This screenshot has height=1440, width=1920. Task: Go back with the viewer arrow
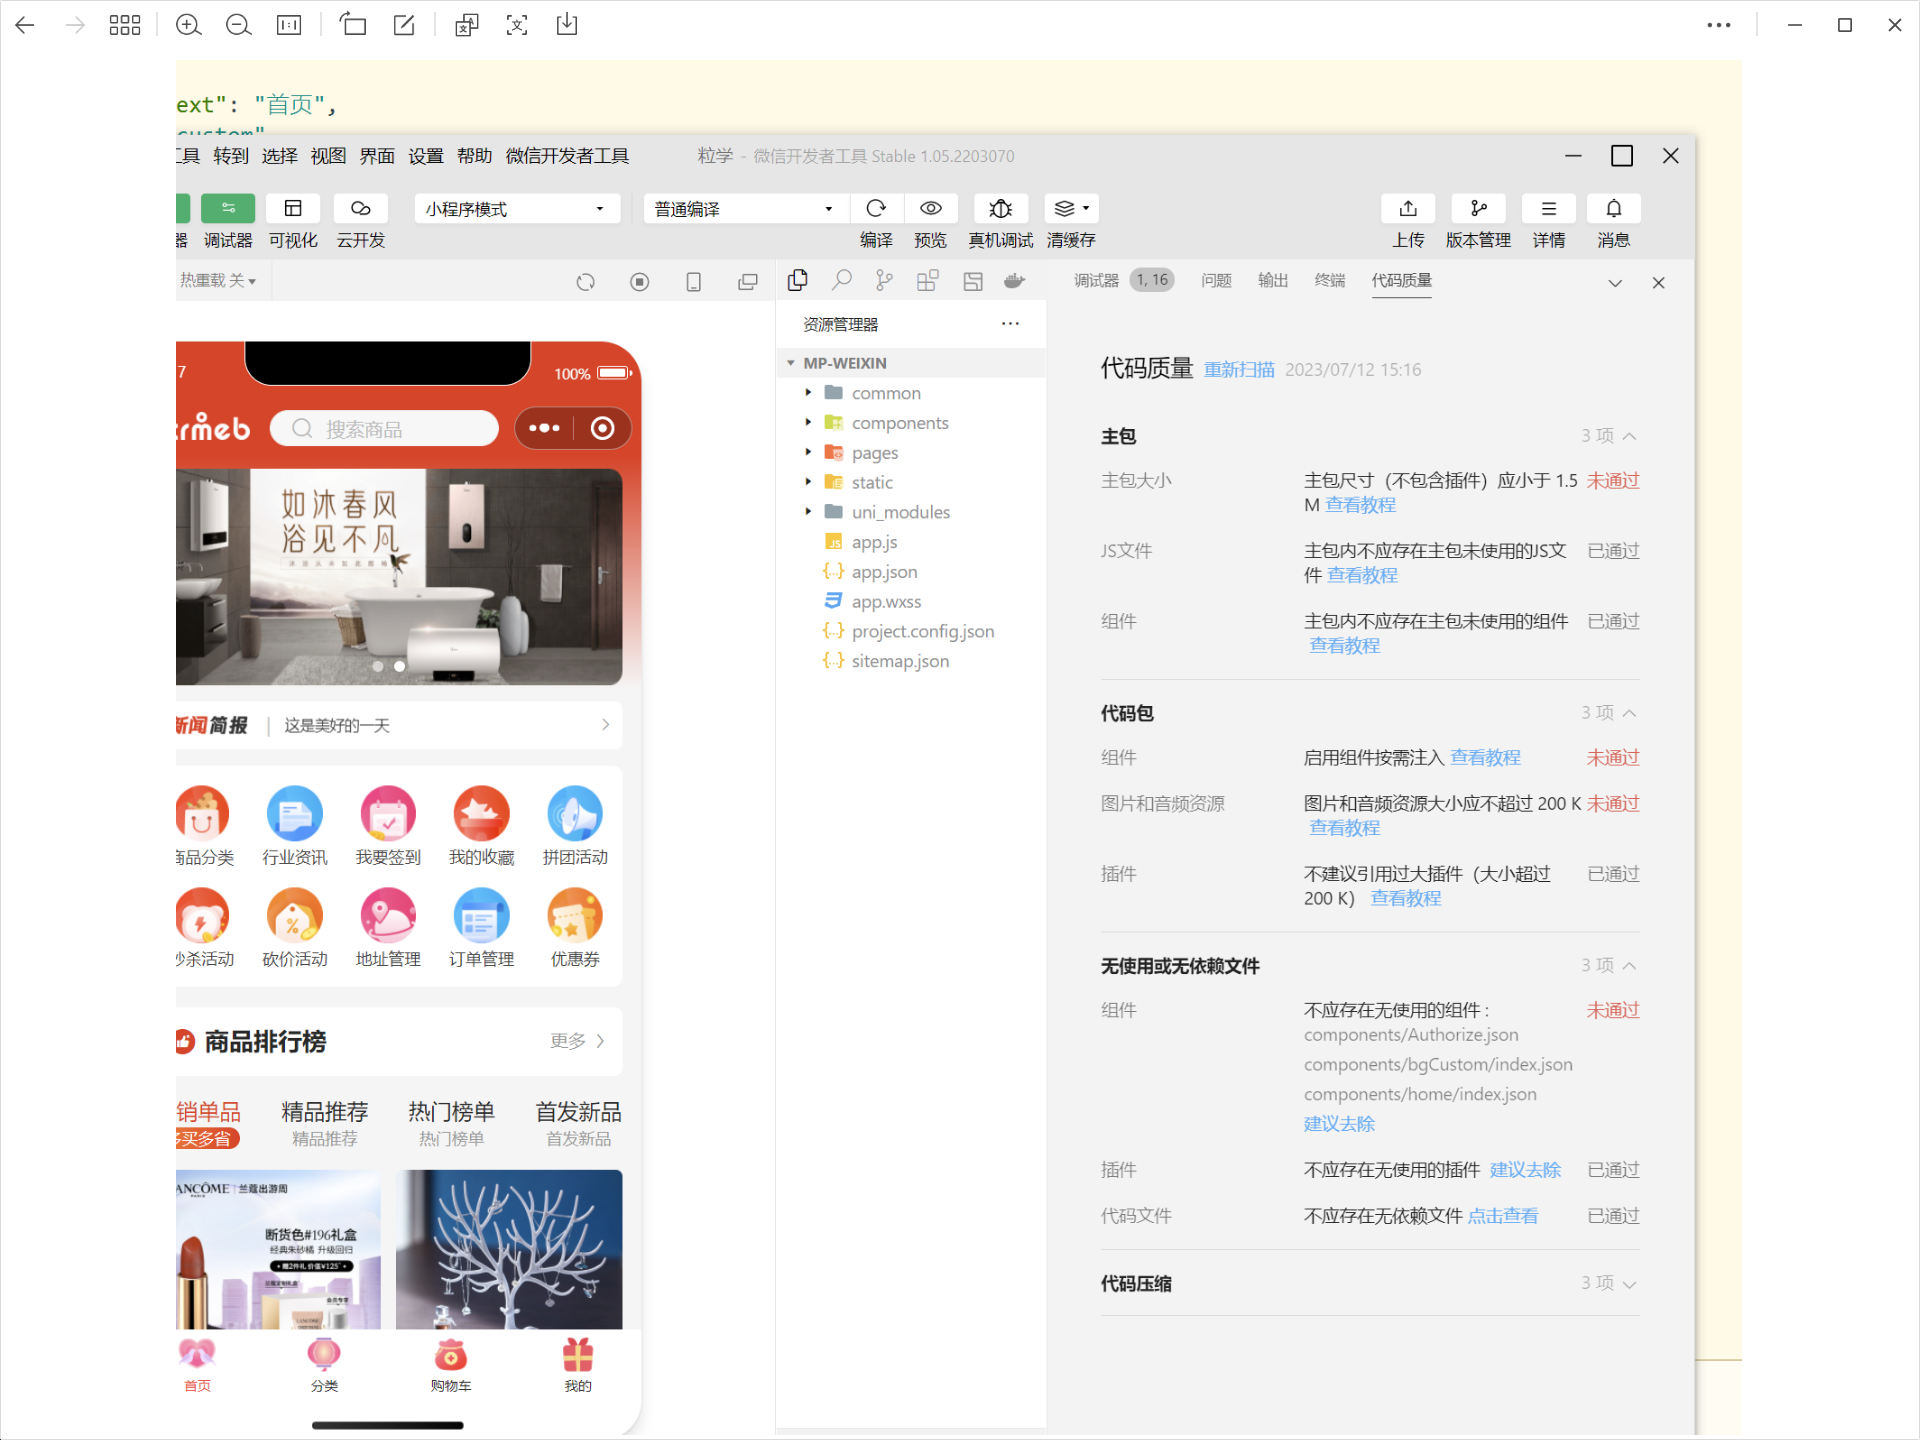point(25,26)
